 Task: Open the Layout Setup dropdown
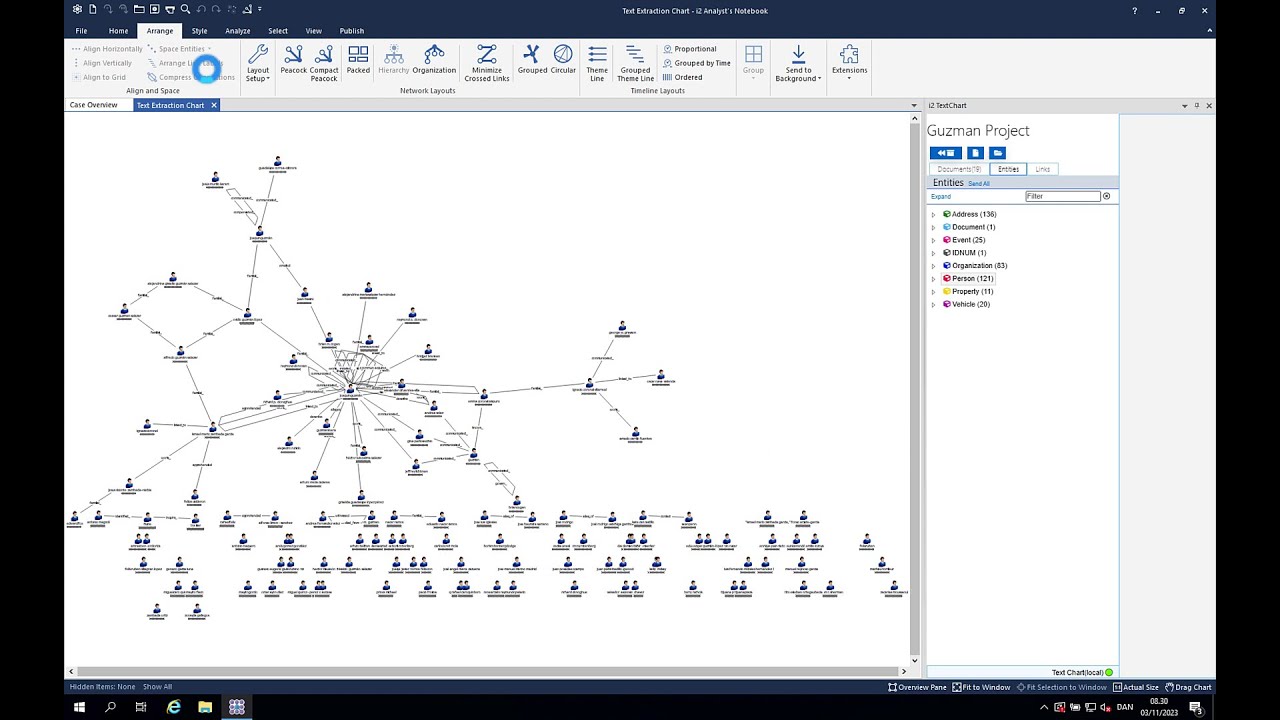point(258,62)
